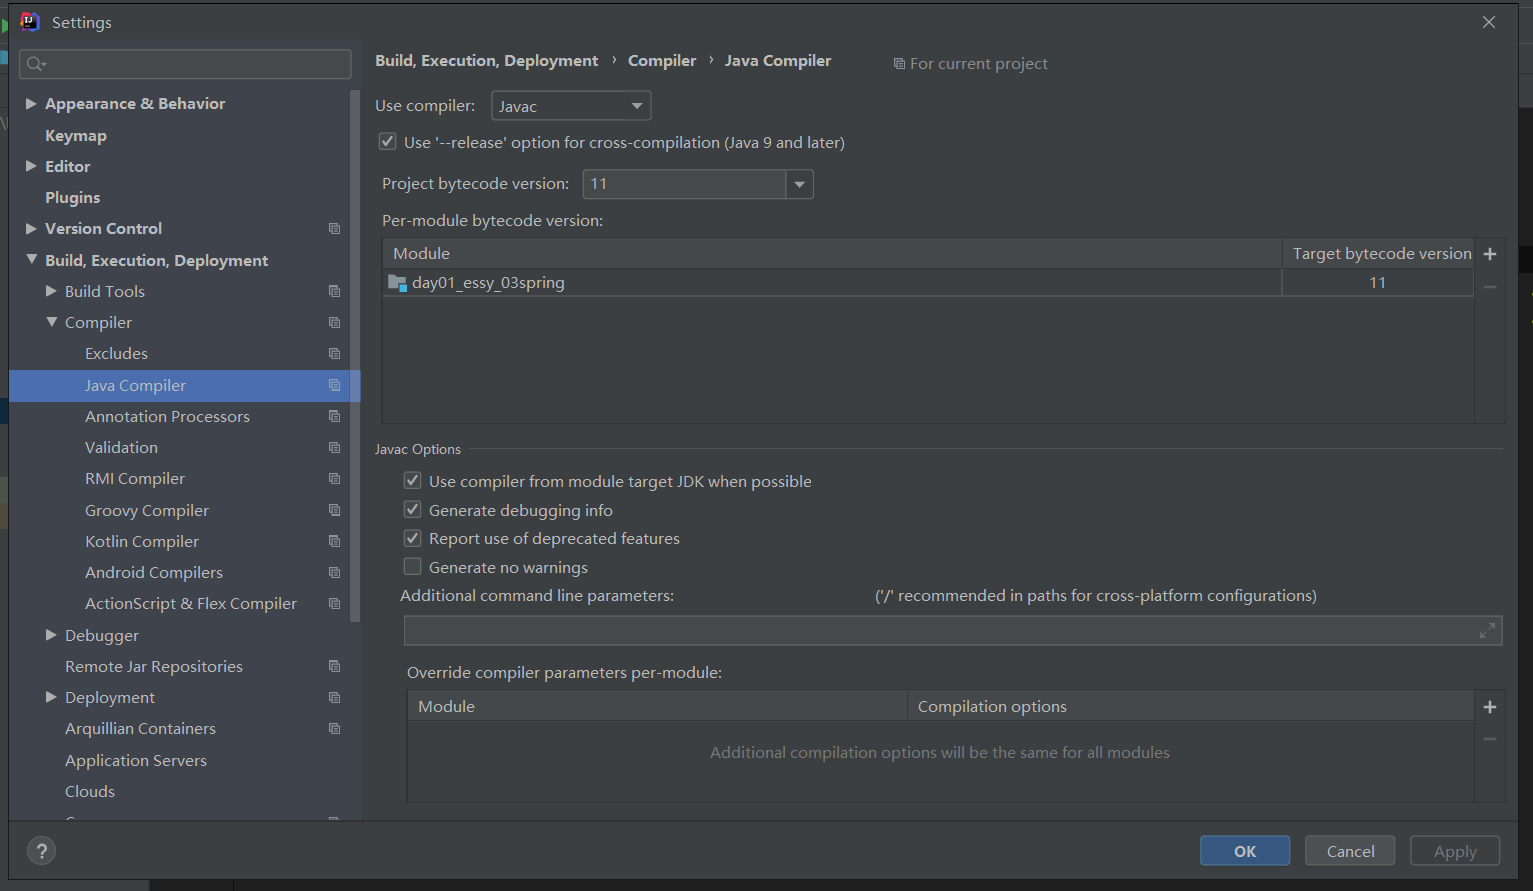Click project-level icon next to Version Control

(334, 229)
